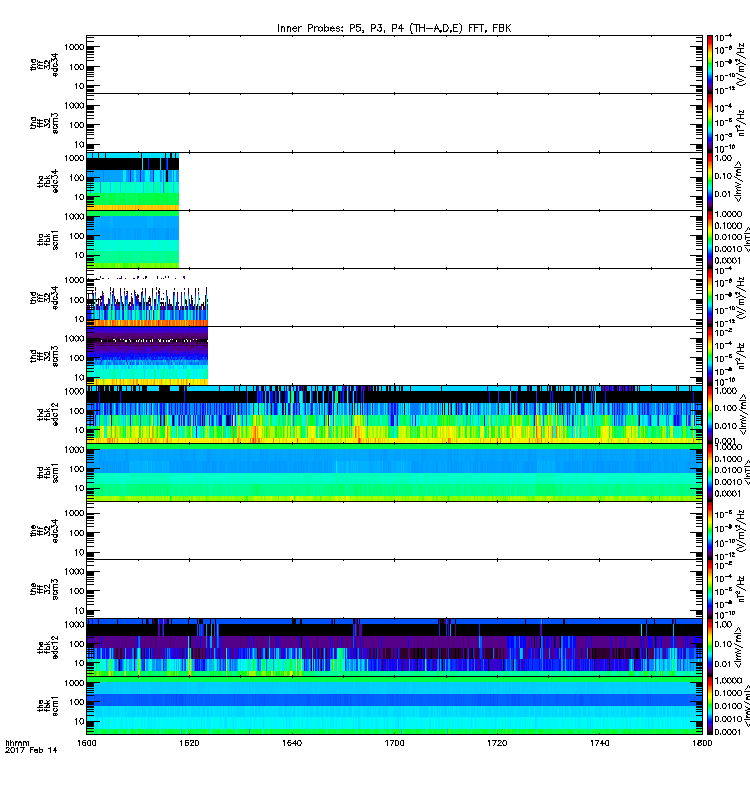This screenshot has width=750, height=800.
Task: Click the 'the fbk scm1' spectrogram at 1640
Action: pos(292,706)
